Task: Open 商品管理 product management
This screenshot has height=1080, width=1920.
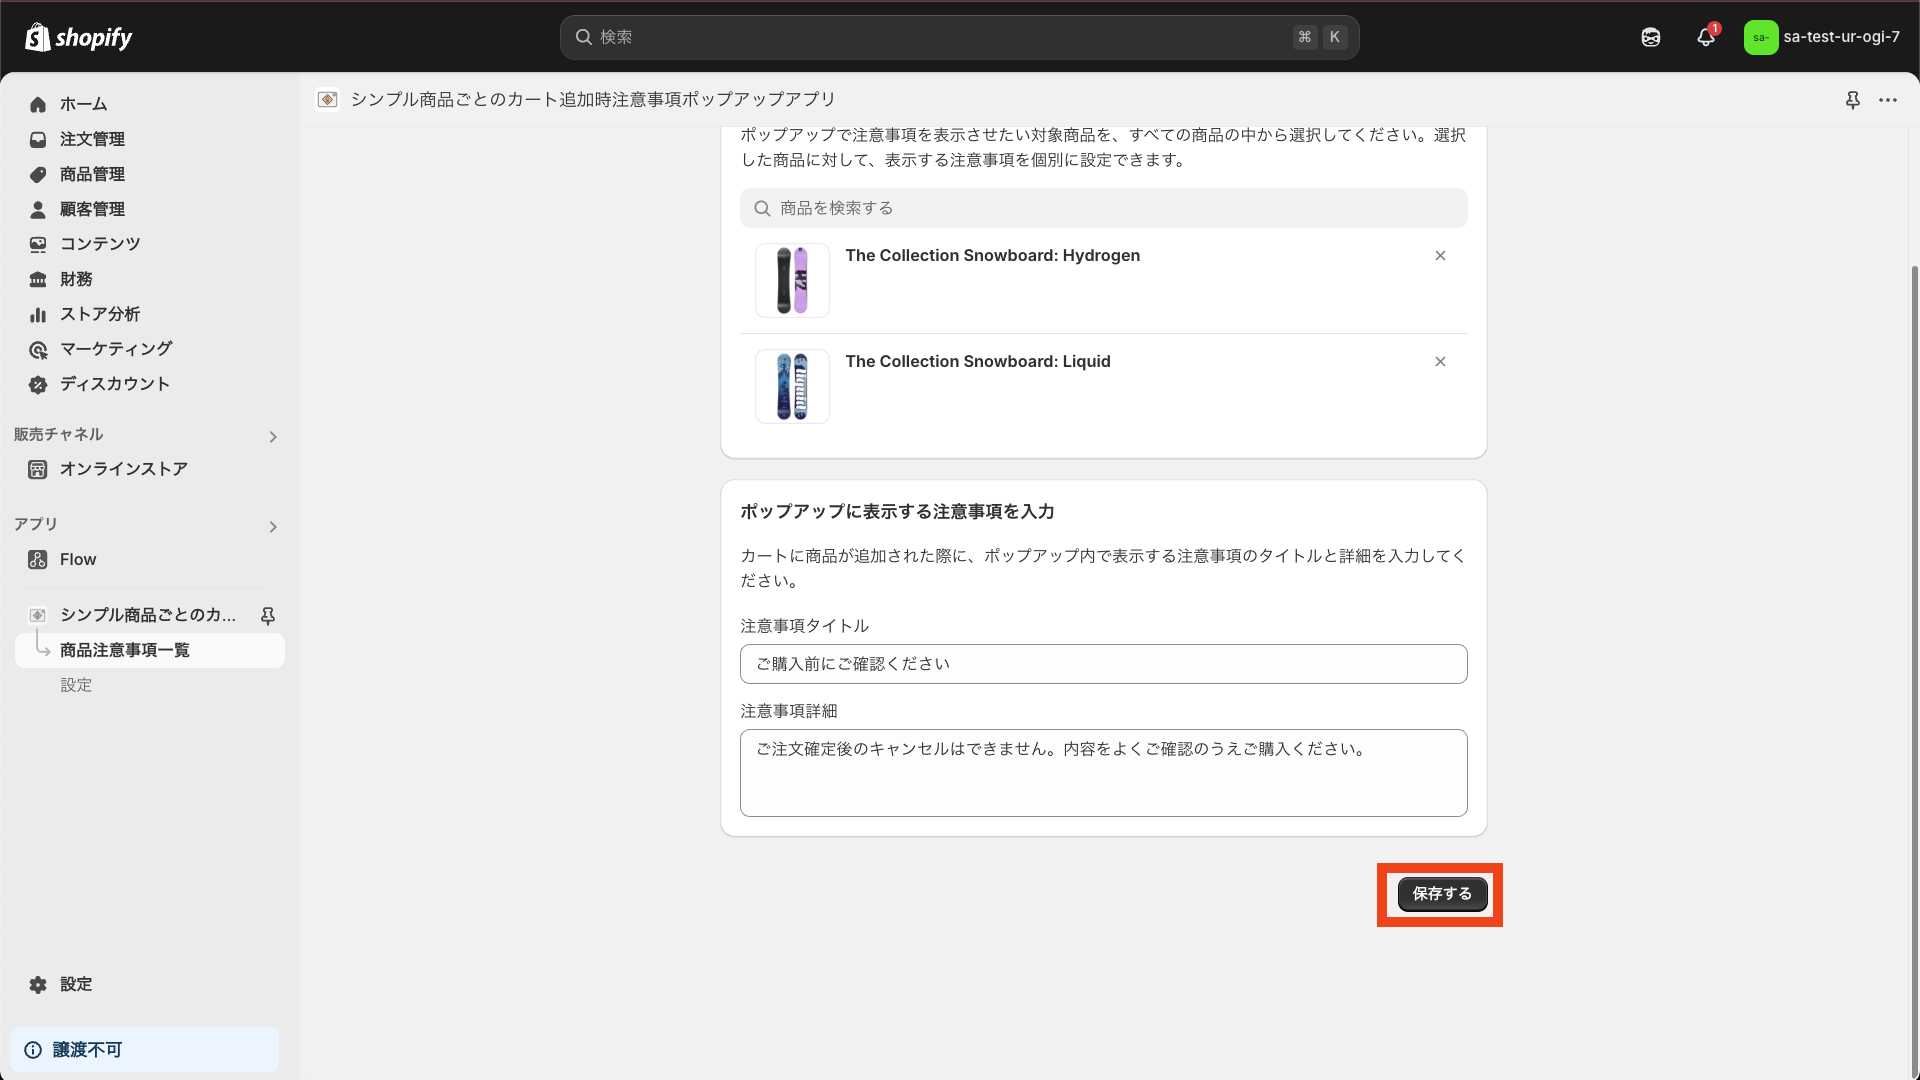Action: pos(92,174)
